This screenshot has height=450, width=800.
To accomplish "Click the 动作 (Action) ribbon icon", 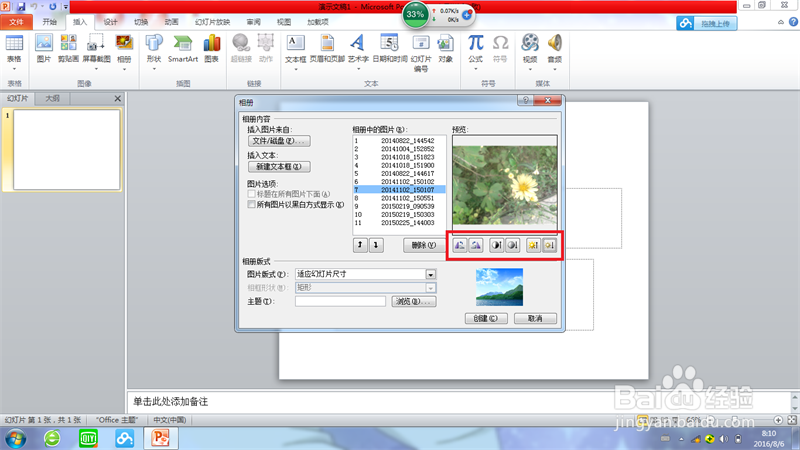I will click(266, 49).
